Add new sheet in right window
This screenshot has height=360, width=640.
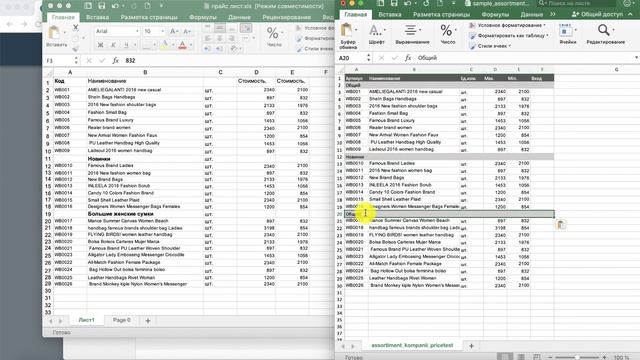pyautogui.click(x=471, y=346)
